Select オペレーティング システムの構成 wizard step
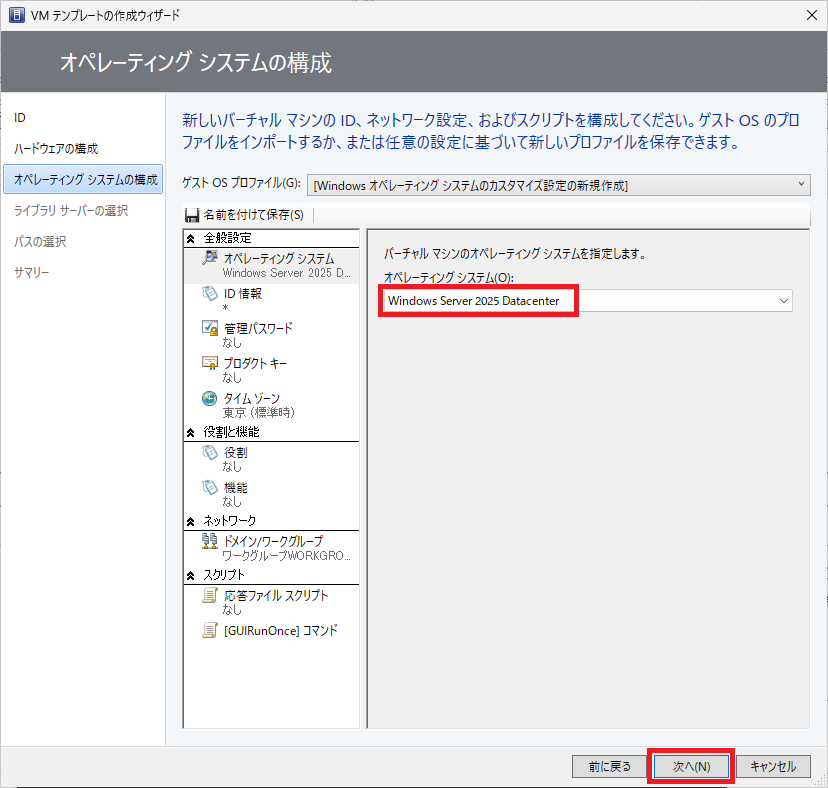Image resolution: width=828 pixels, height=788 pixels. [x=83, y=180]
